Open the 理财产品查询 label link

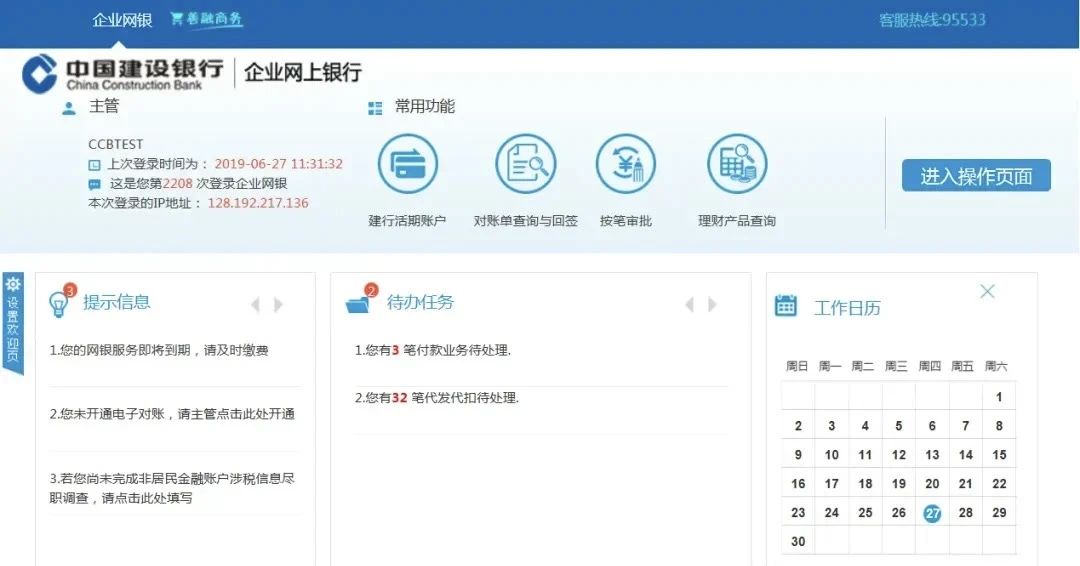[737, 221]
